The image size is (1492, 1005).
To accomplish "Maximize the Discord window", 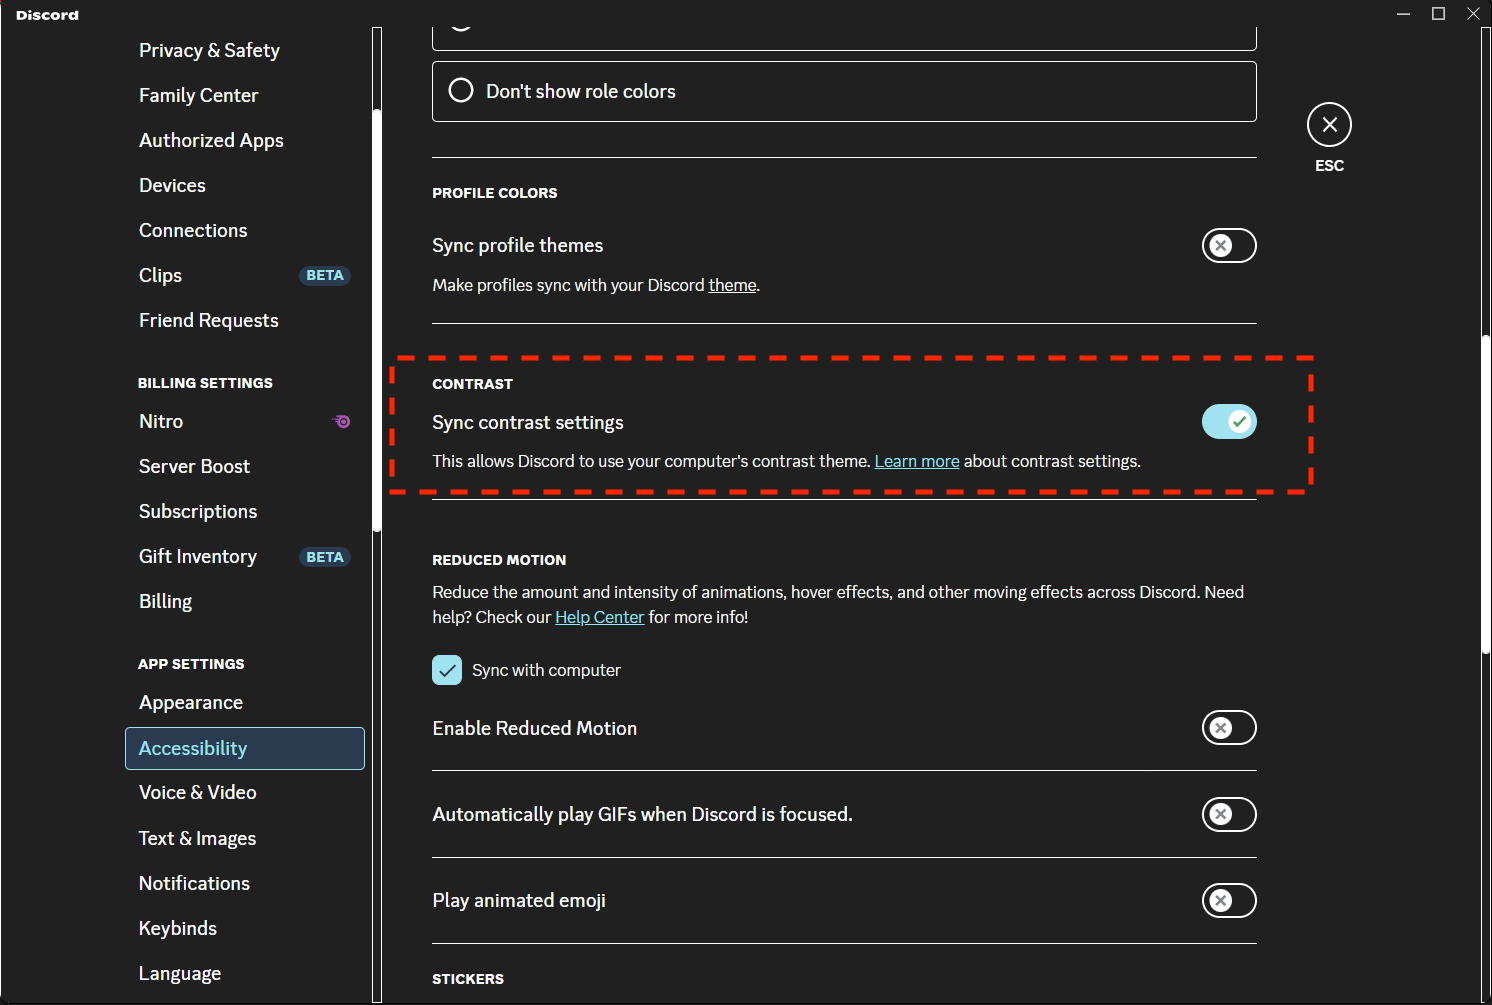I will coord(1438,14).
